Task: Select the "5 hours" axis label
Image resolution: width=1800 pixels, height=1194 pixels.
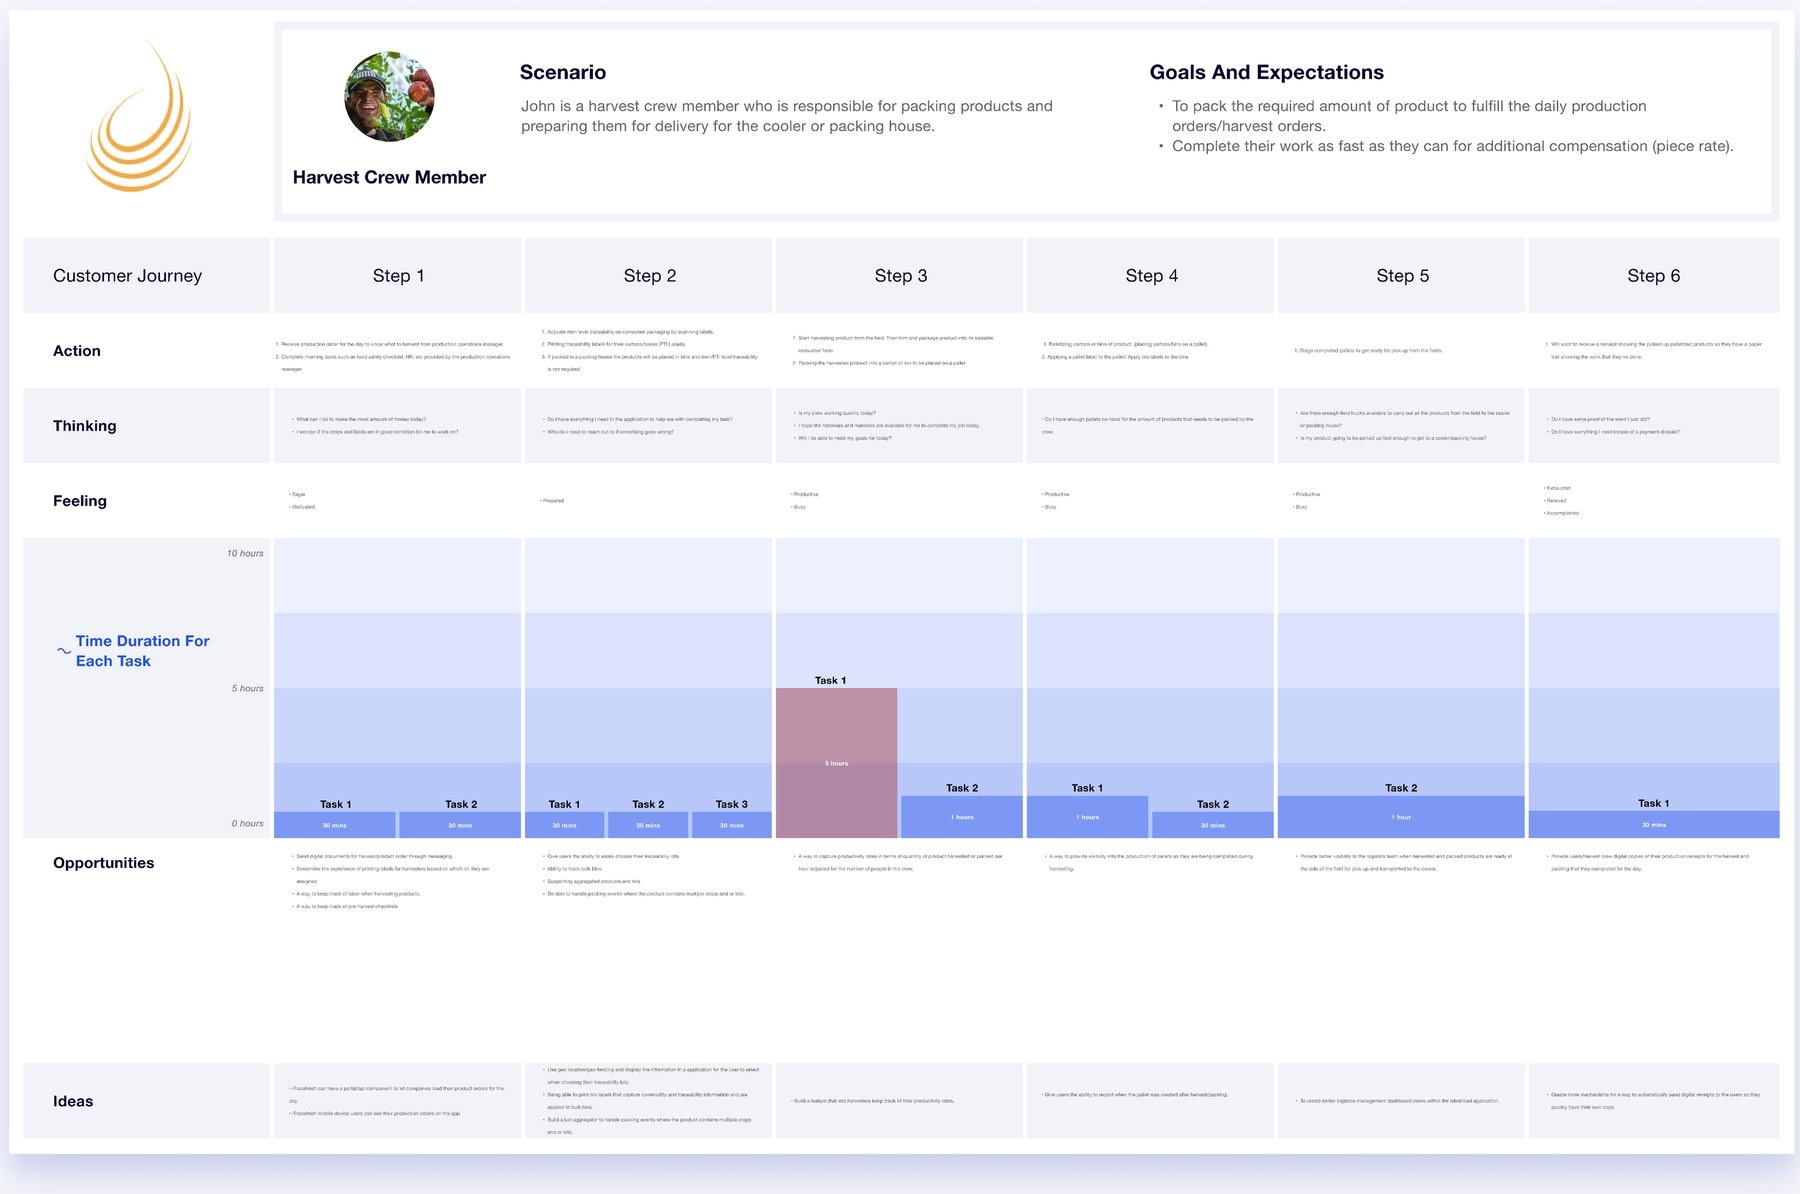Action: coord(248,688)
